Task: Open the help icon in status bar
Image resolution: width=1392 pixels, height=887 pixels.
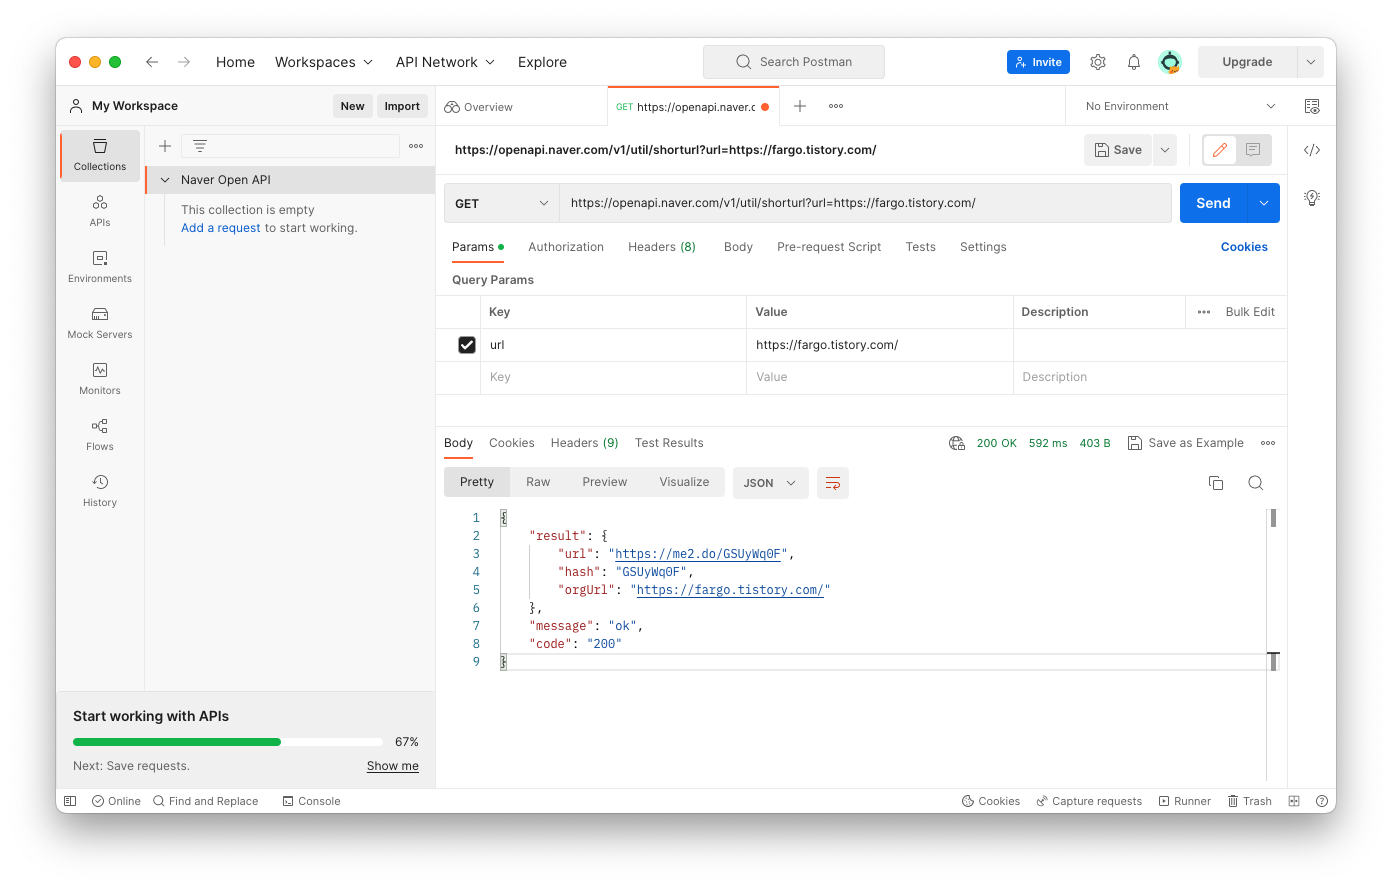Action: point(1322,801)
